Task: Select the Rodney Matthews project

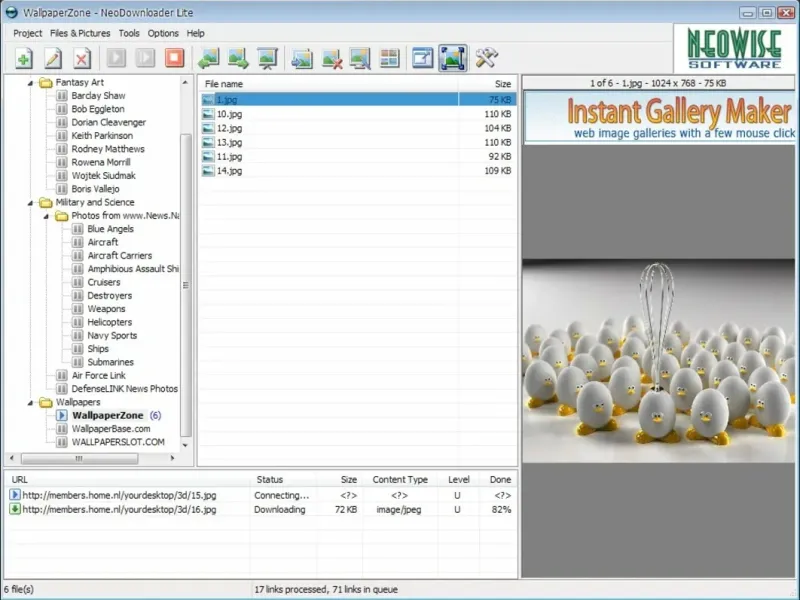Action: click(x=108, y=149)
